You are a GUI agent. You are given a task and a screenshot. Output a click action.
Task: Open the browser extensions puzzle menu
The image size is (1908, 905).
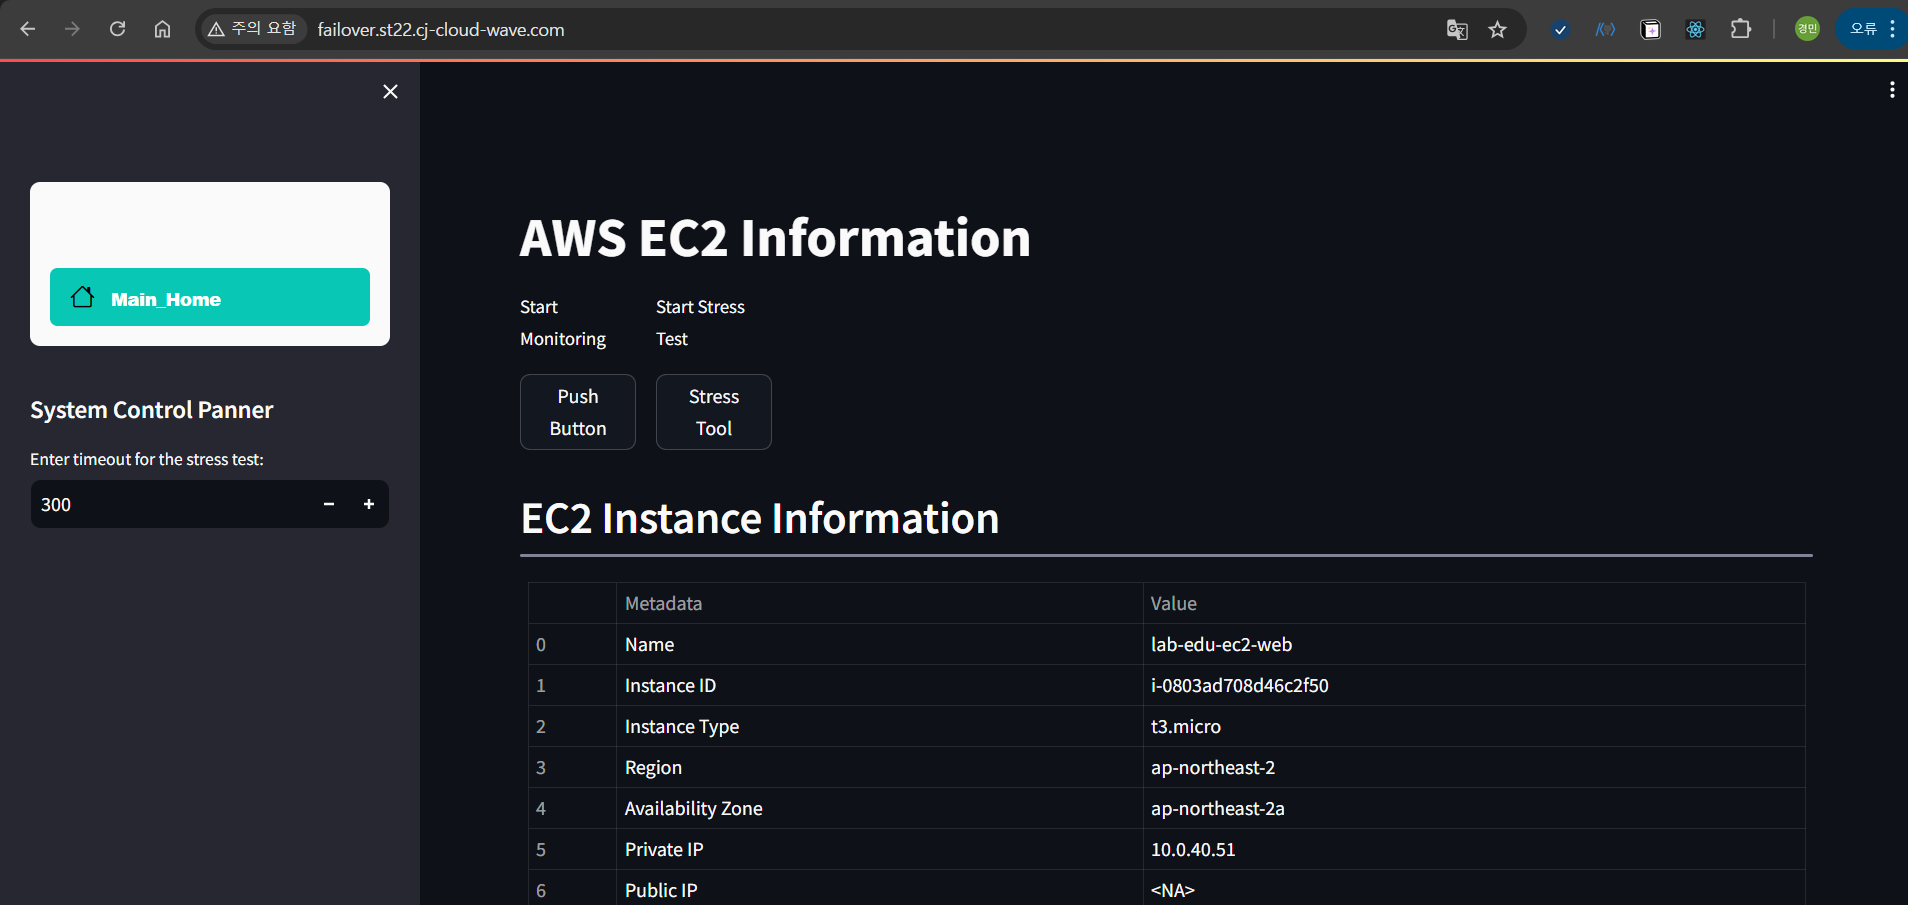tap(1741, 29)
